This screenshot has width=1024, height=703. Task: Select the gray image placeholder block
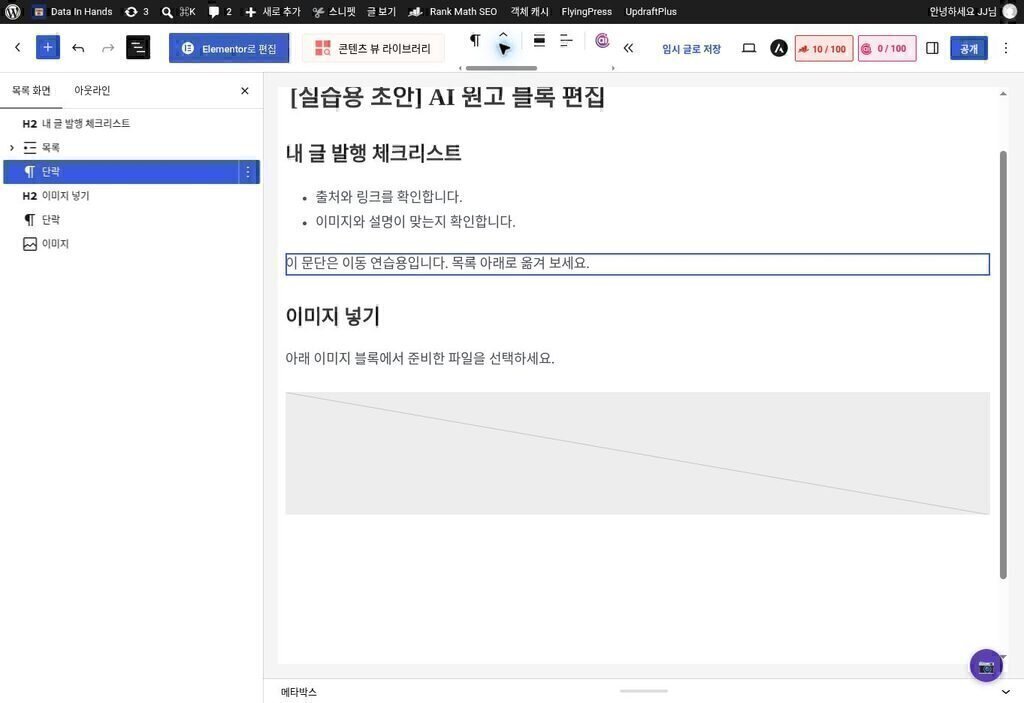click(x=637, y=453)
